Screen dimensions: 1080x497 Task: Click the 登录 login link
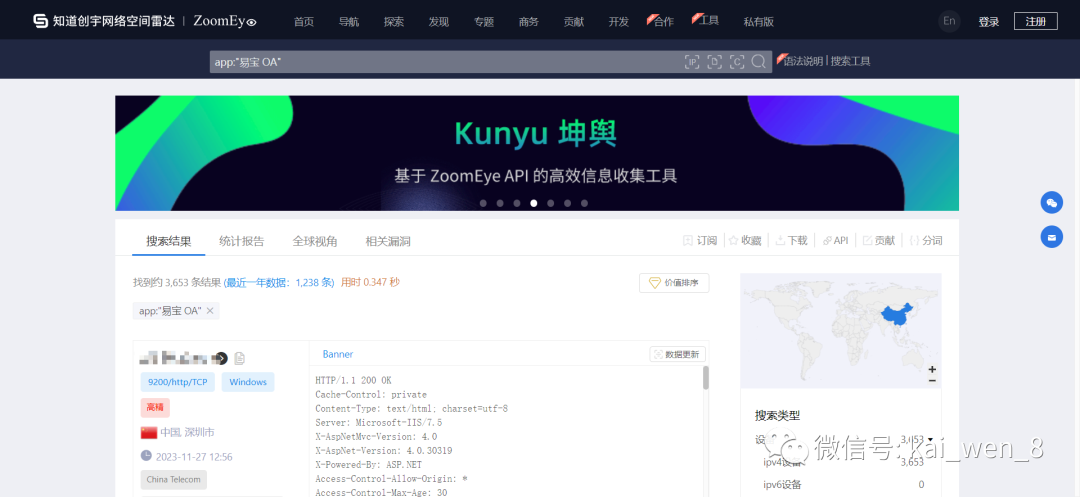988,21
